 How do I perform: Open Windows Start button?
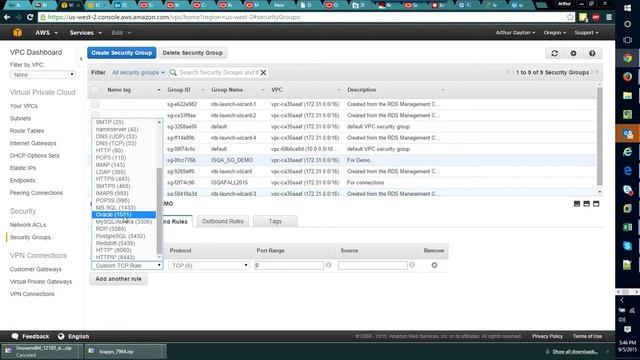point(627,8)
